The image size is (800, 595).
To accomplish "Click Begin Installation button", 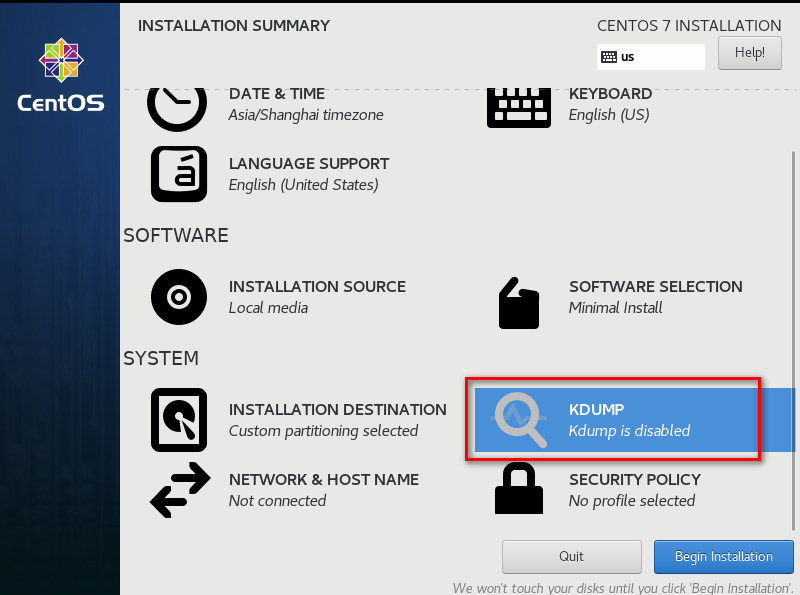I will [723, 557].
